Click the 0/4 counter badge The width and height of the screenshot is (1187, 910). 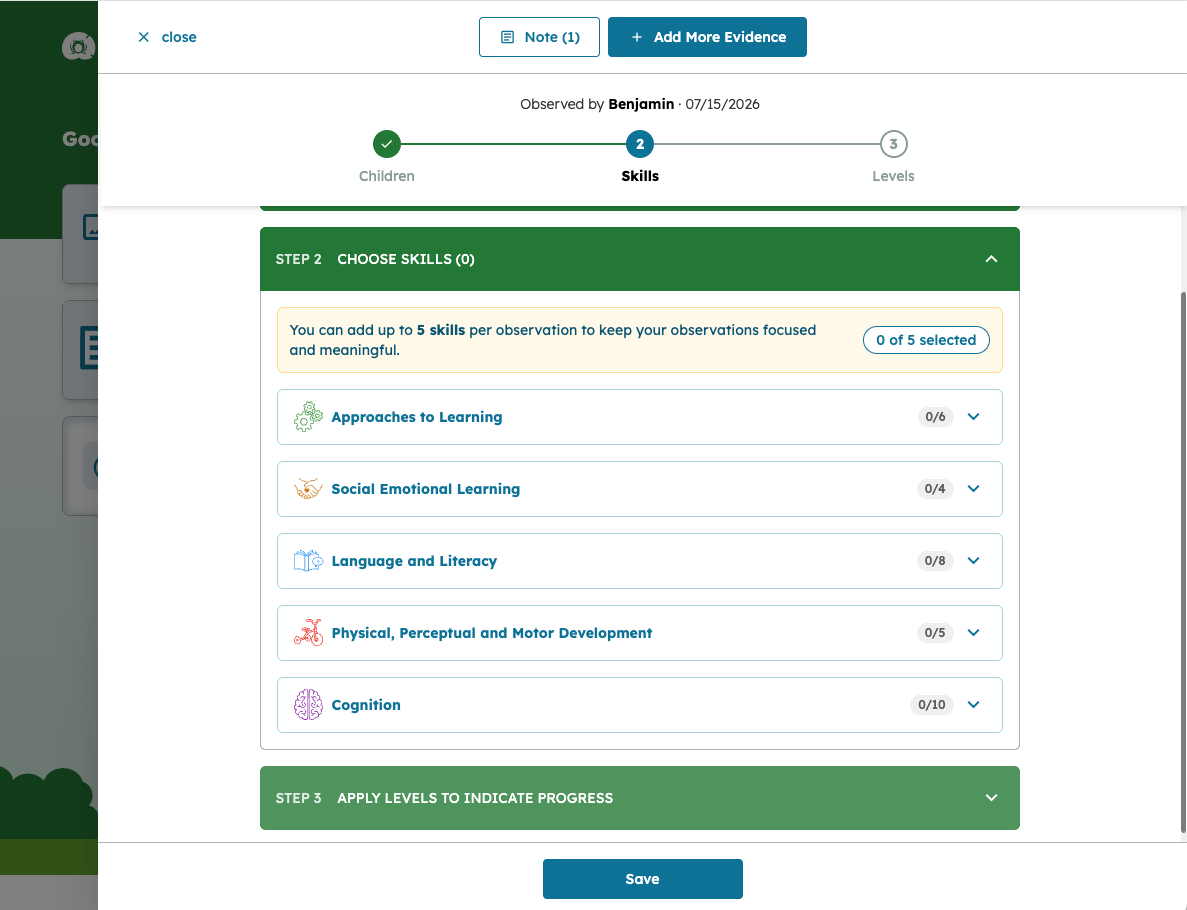click(x=935, y=489)
